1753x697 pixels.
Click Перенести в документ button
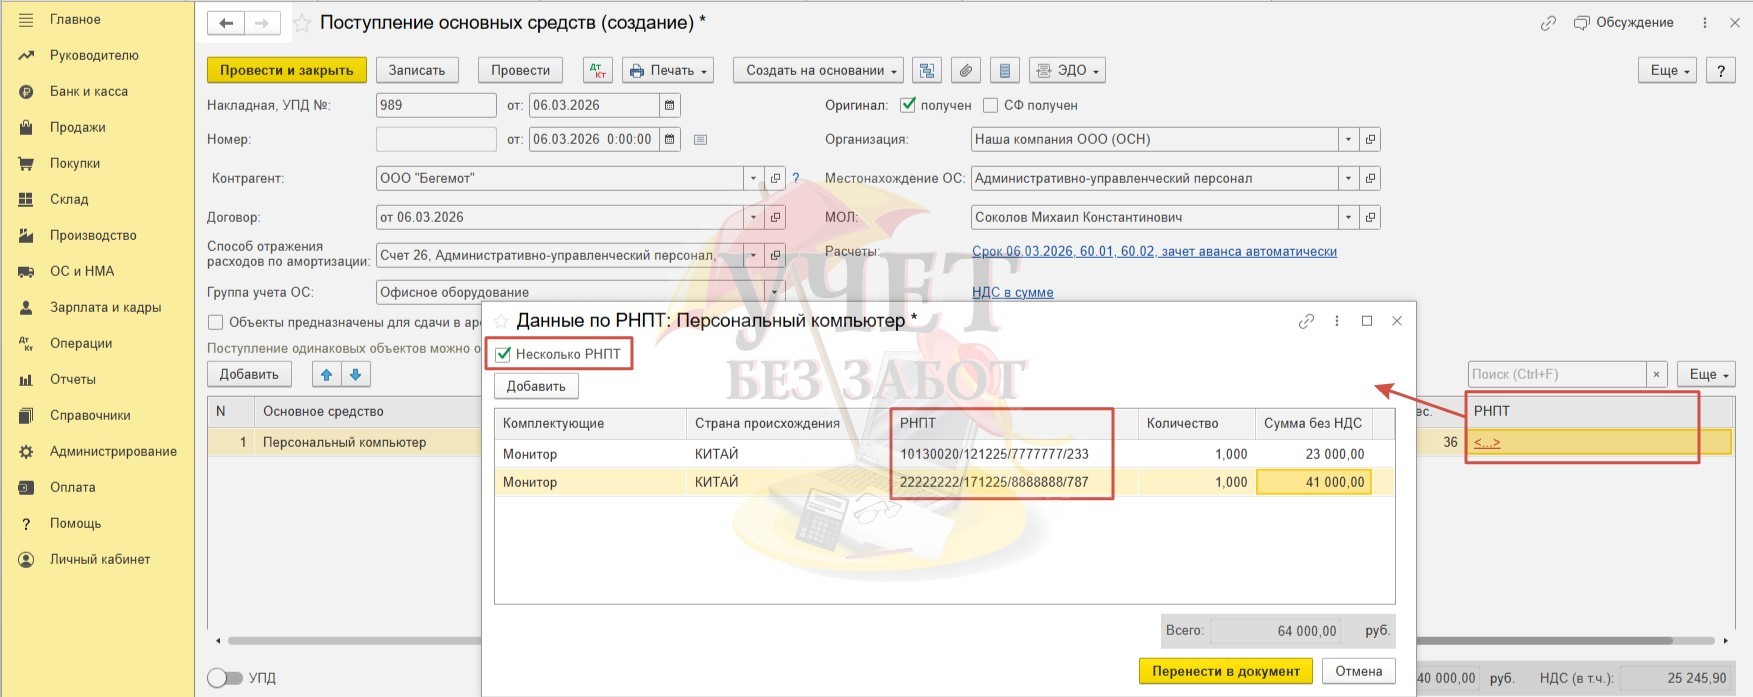pos(1226,671)
